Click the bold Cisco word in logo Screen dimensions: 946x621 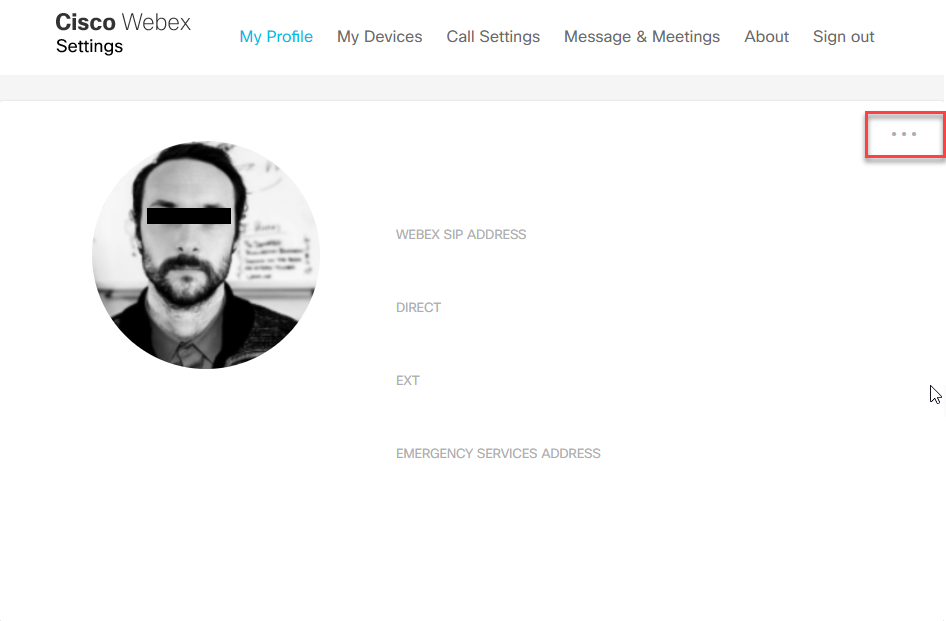(x=85, y=23)
